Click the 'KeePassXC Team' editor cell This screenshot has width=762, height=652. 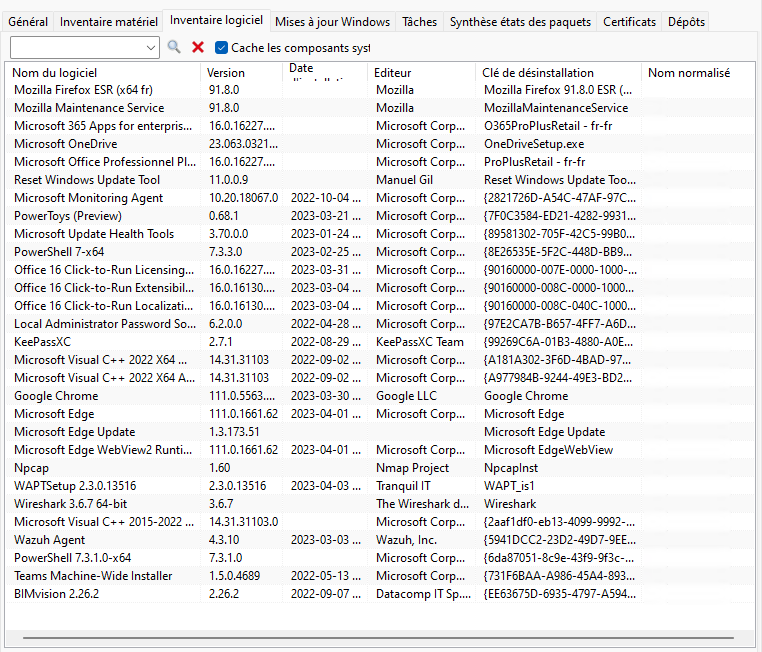tap(419, 342)
